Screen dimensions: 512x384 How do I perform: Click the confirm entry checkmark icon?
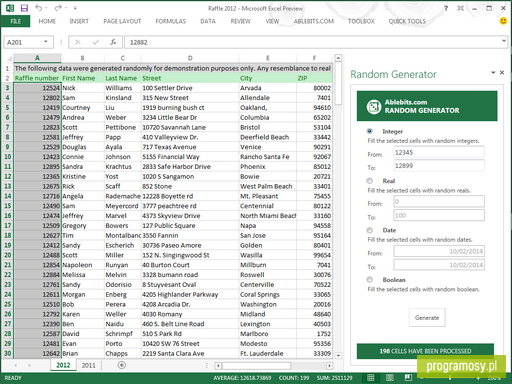point(96,42)
